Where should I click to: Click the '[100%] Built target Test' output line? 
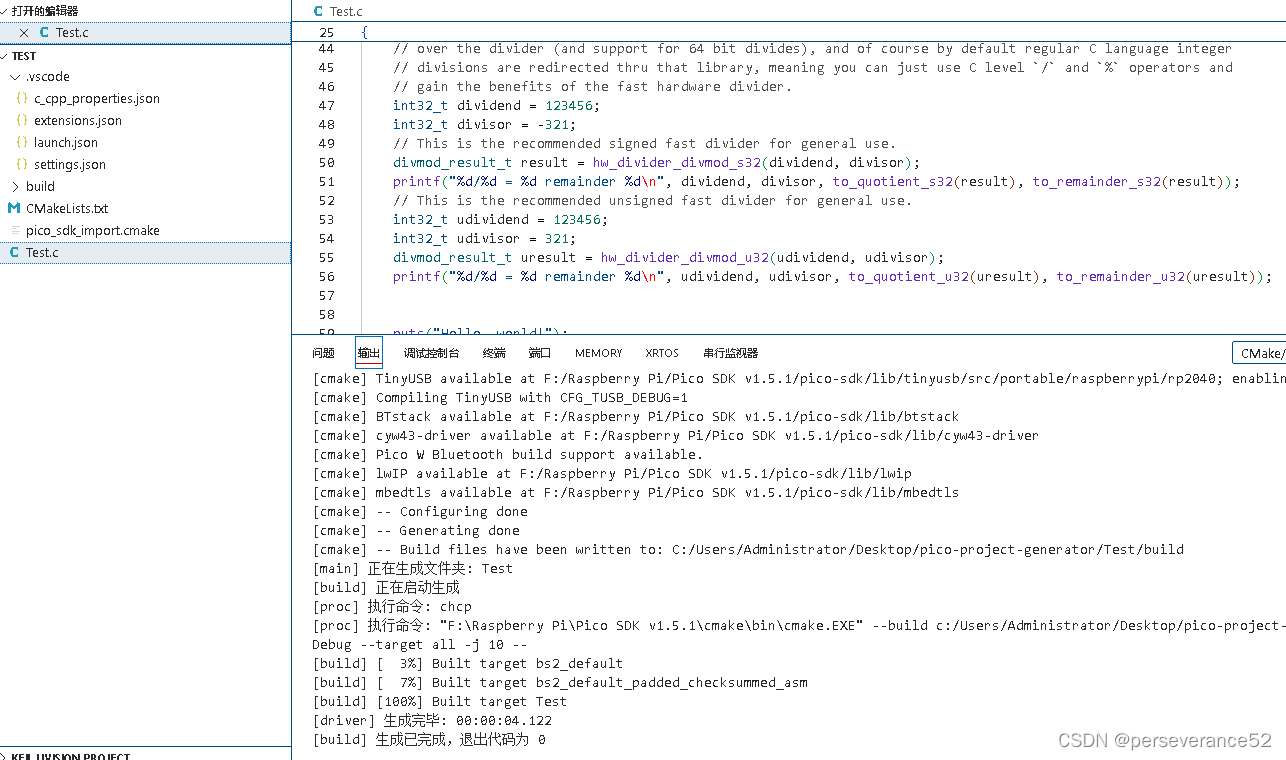pos(440,702)
